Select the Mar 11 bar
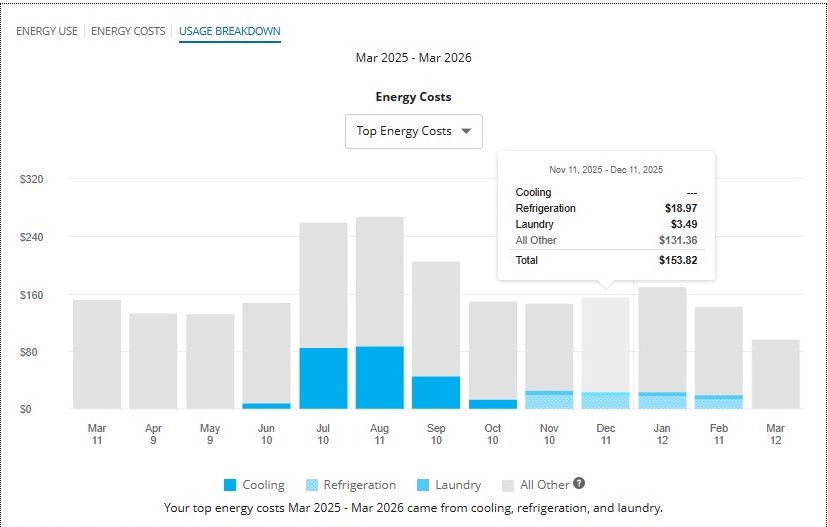 coord(97,354)
